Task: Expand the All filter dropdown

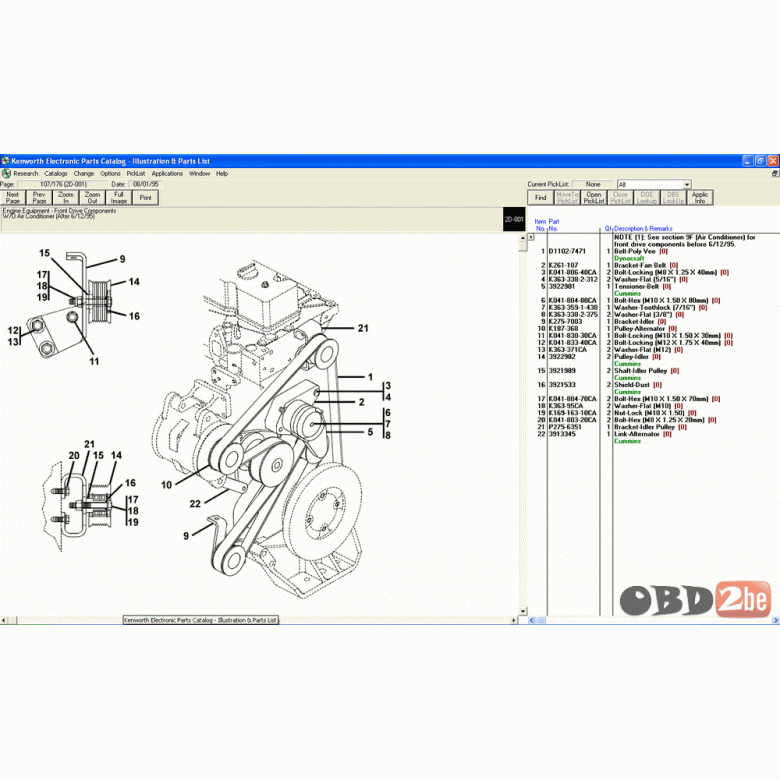Action: click(x=686, y=185)
